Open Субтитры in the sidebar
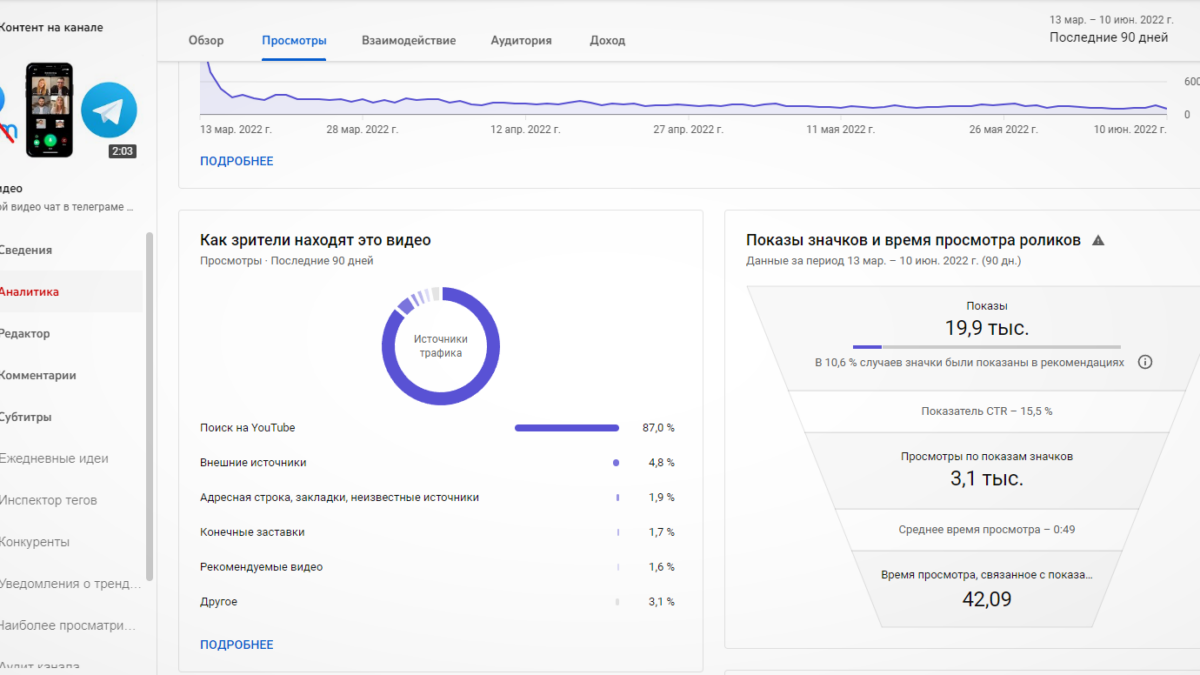Image resolution: width=1200 pixels, height=675 pixels. pos(25,417)
